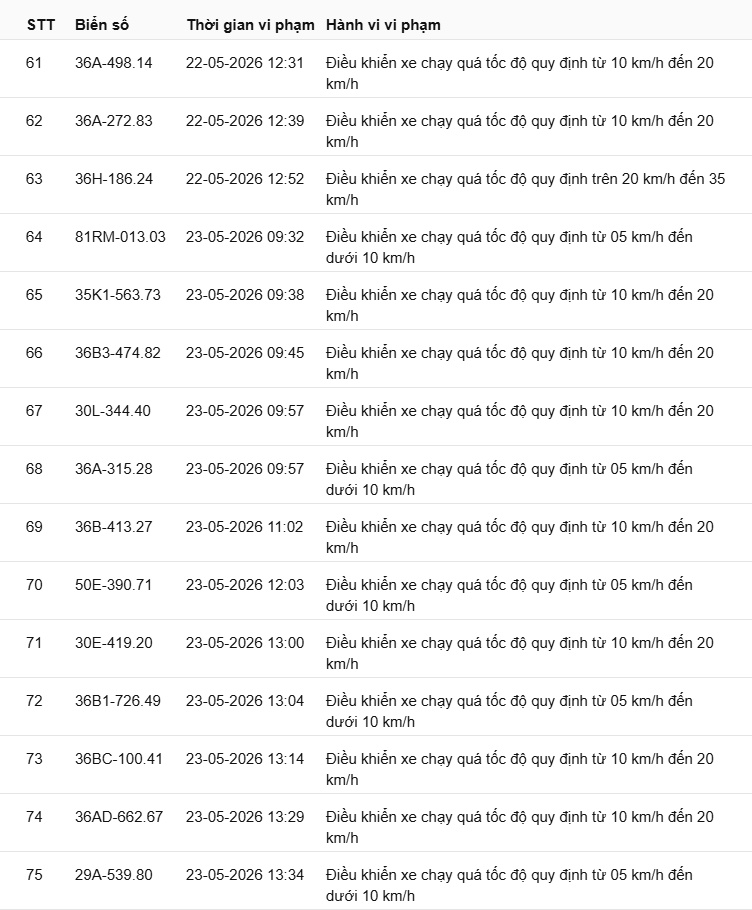Select license plate 36AD-662.67
This screenshot has height=910, width=752.
[x=119, y=817]
